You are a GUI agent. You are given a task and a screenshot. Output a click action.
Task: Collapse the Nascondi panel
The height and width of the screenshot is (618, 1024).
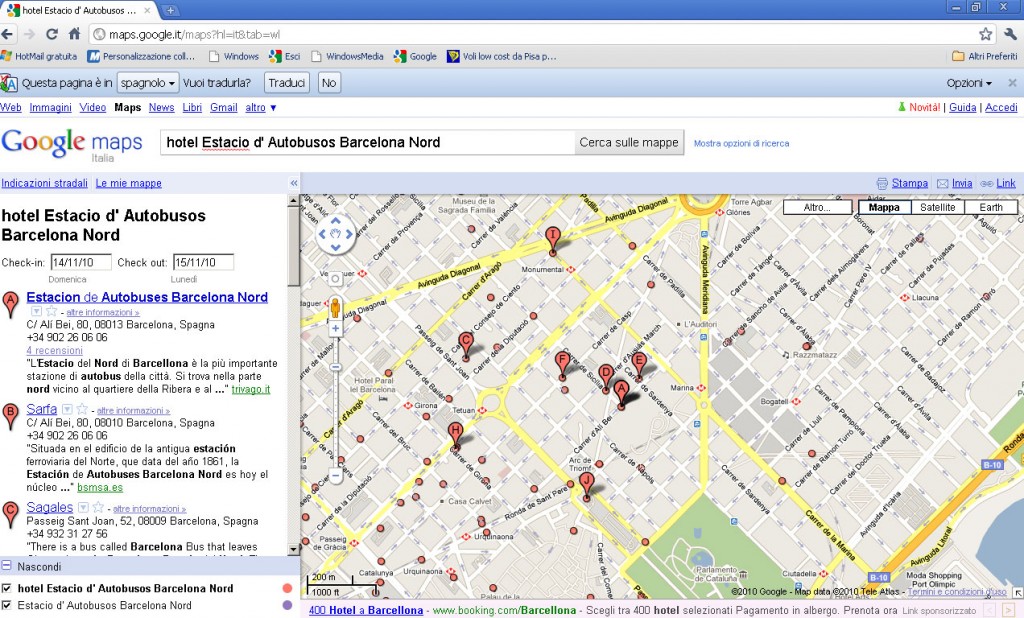pyautogui.click(x=6, y=566)
